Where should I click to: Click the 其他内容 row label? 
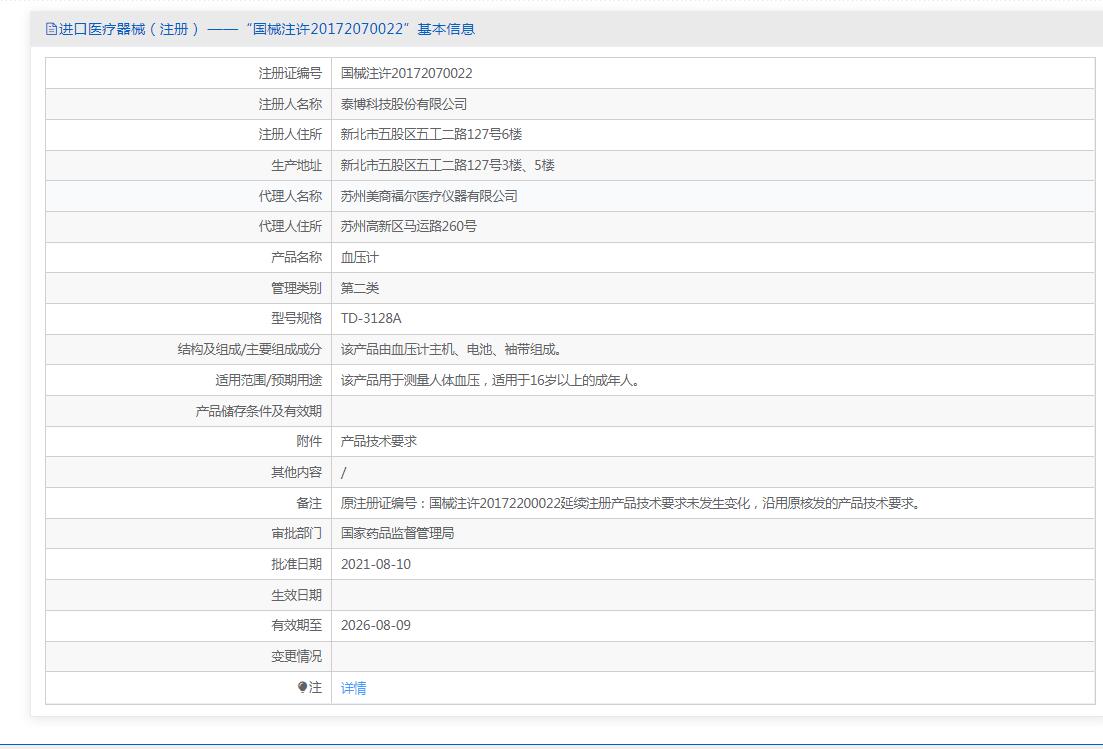(296, 473)
